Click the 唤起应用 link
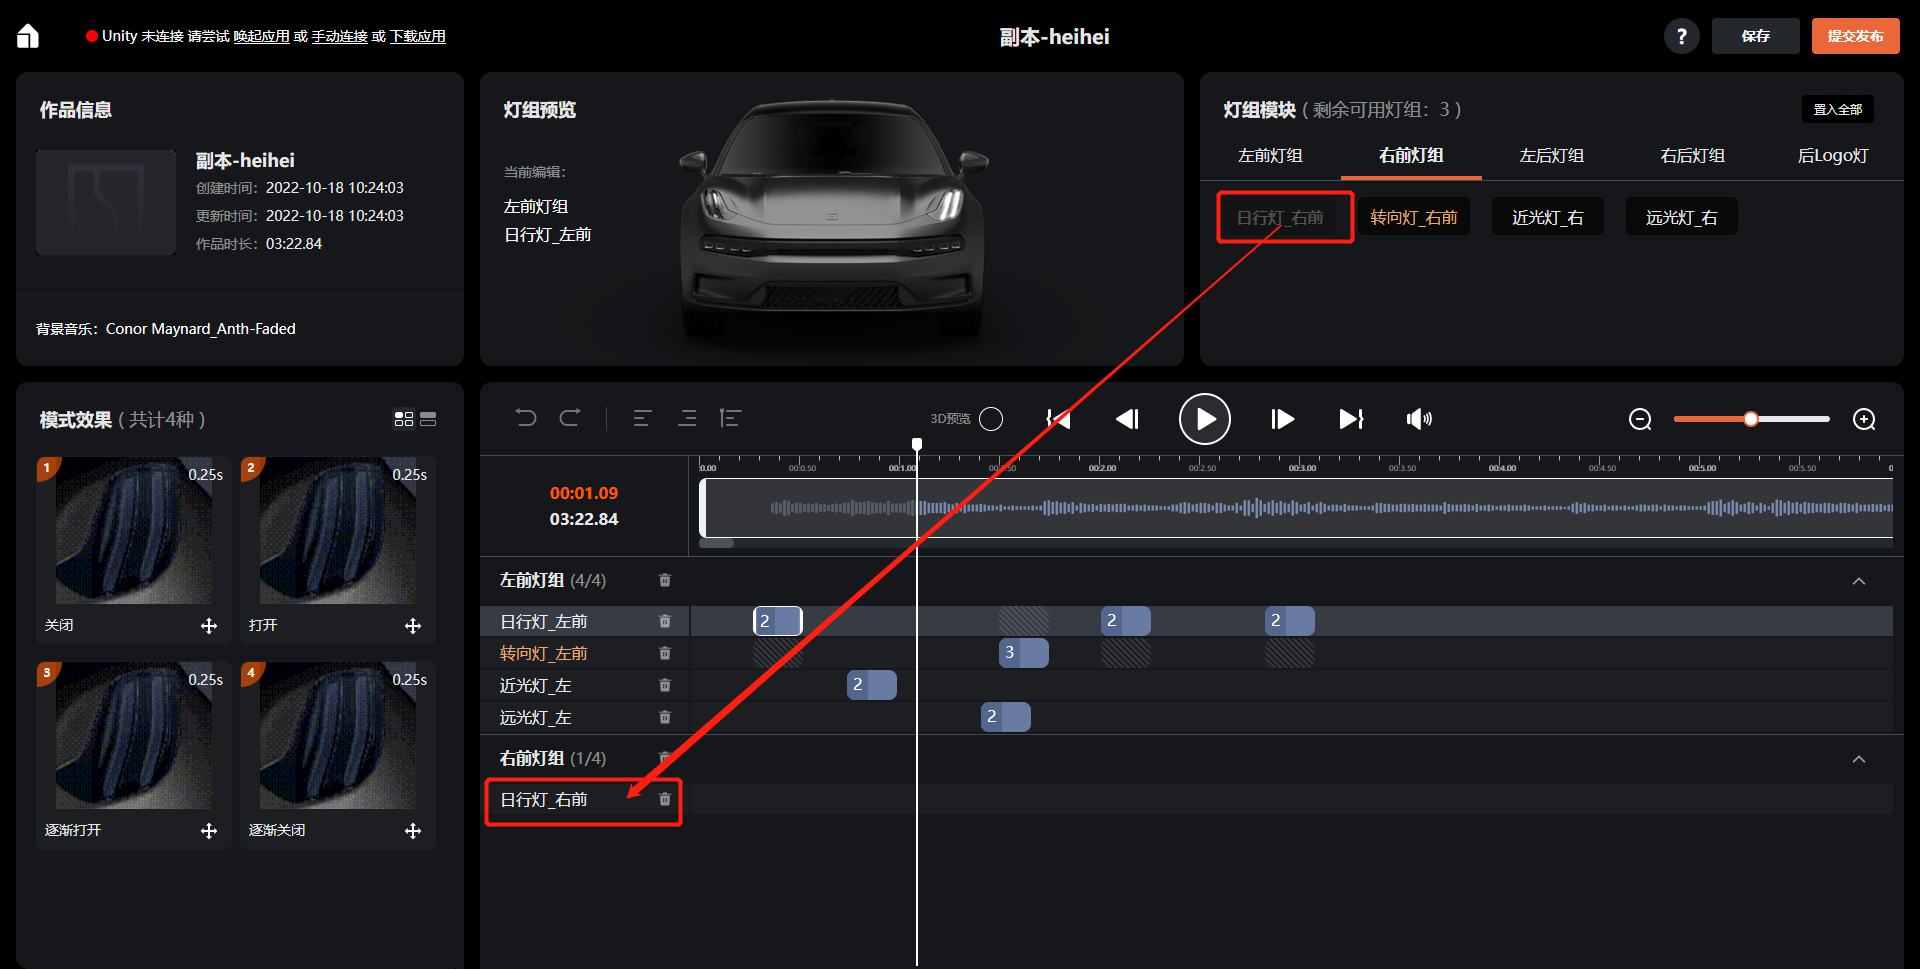Viewport: 1920px width, 969px height. coord(262,36)
